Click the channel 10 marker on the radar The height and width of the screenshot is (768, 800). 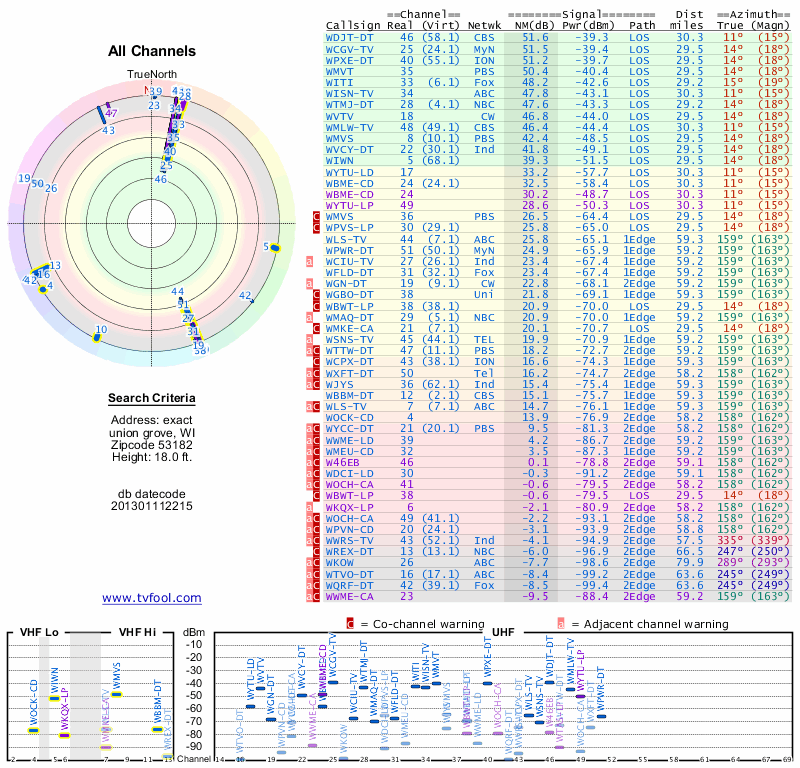point(96,337)
